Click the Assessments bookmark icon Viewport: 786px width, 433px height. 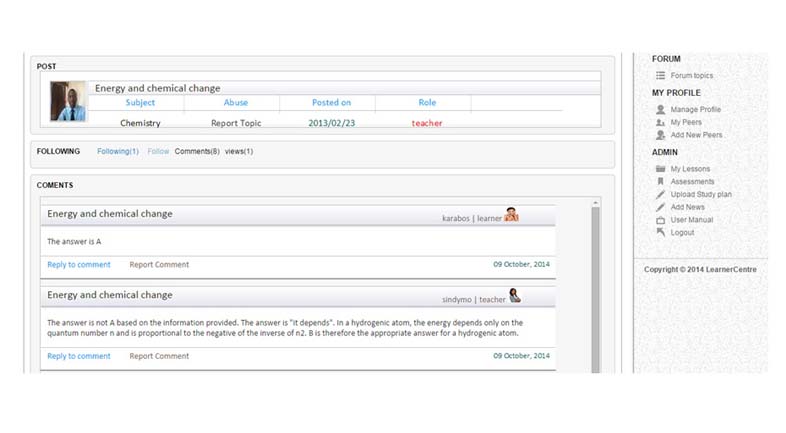(660, 182)
